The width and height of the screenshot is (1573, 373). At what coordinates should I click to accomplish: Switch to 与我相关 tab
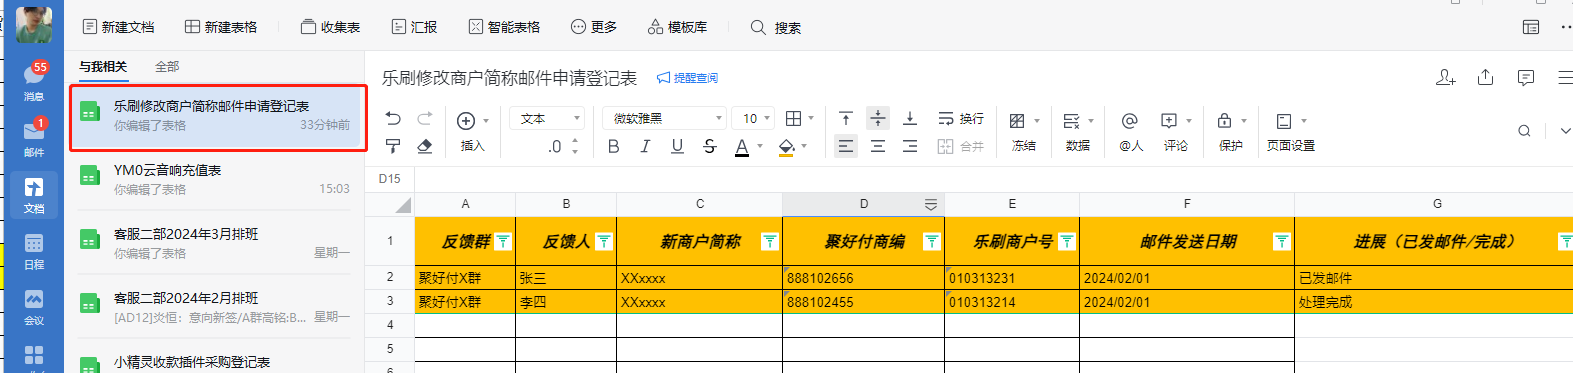coord(103,66)
